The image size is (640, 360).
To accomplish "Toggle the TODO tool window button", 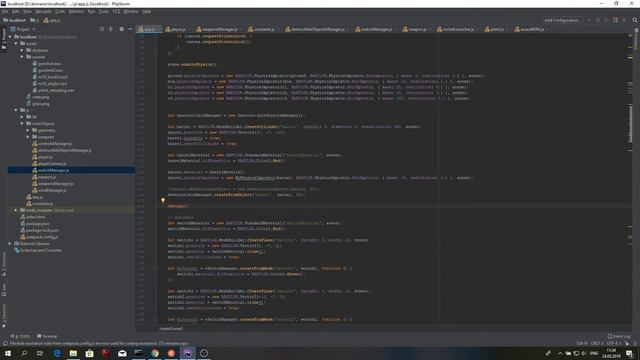I will point(20,336).
